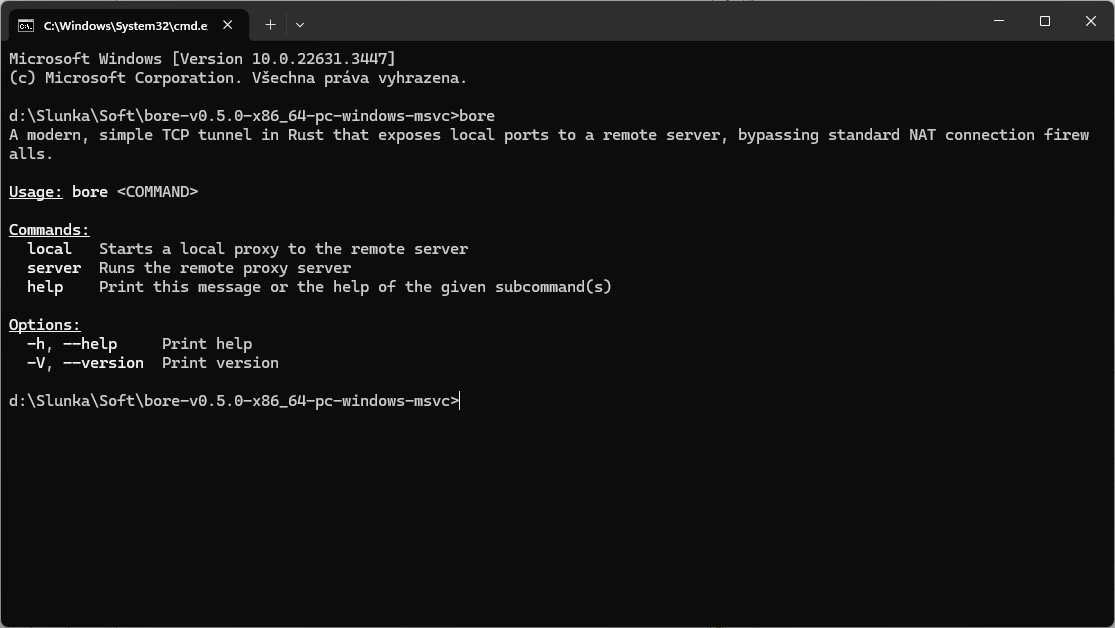1115x628 pixels.
Task: Click the underlined "Options:" heading
Action: click(45, 325)
